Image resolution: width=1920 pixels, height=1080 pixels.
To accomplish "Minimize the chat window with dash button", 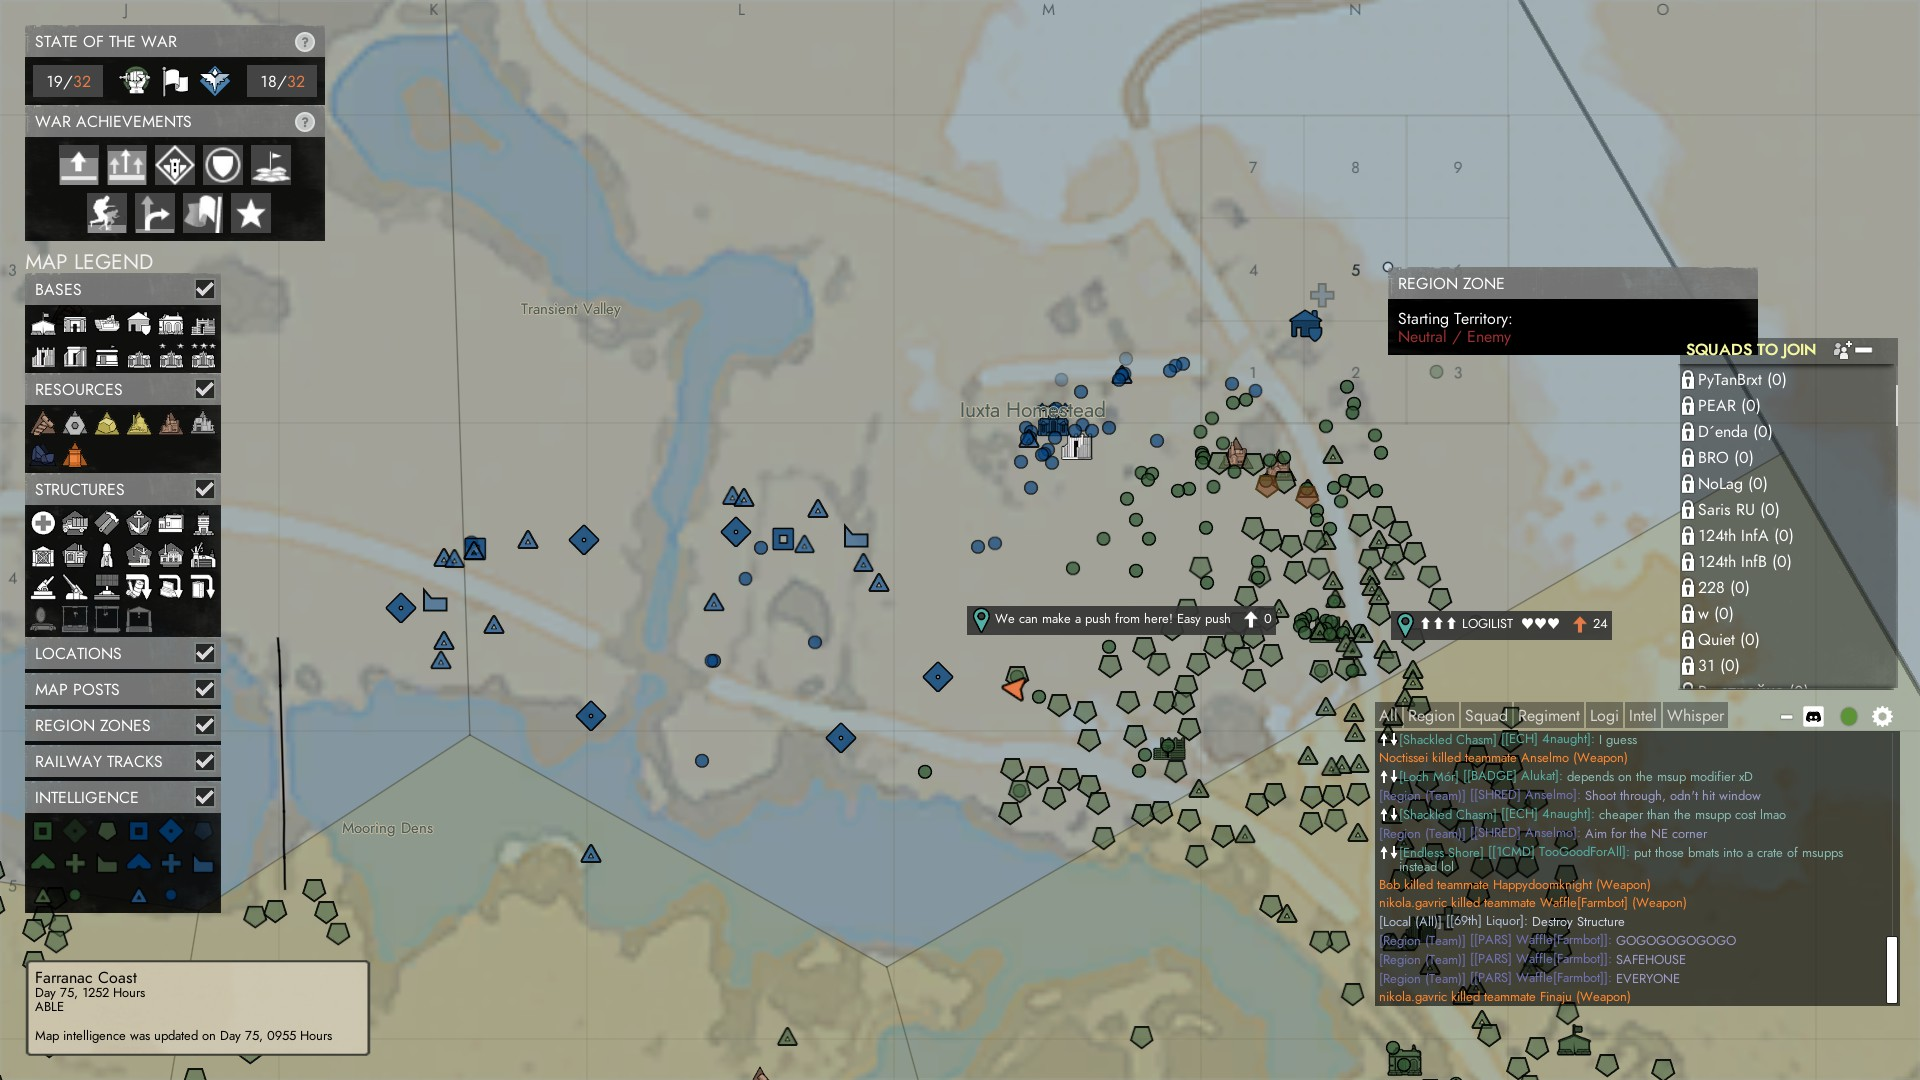I will [1786, 717].
